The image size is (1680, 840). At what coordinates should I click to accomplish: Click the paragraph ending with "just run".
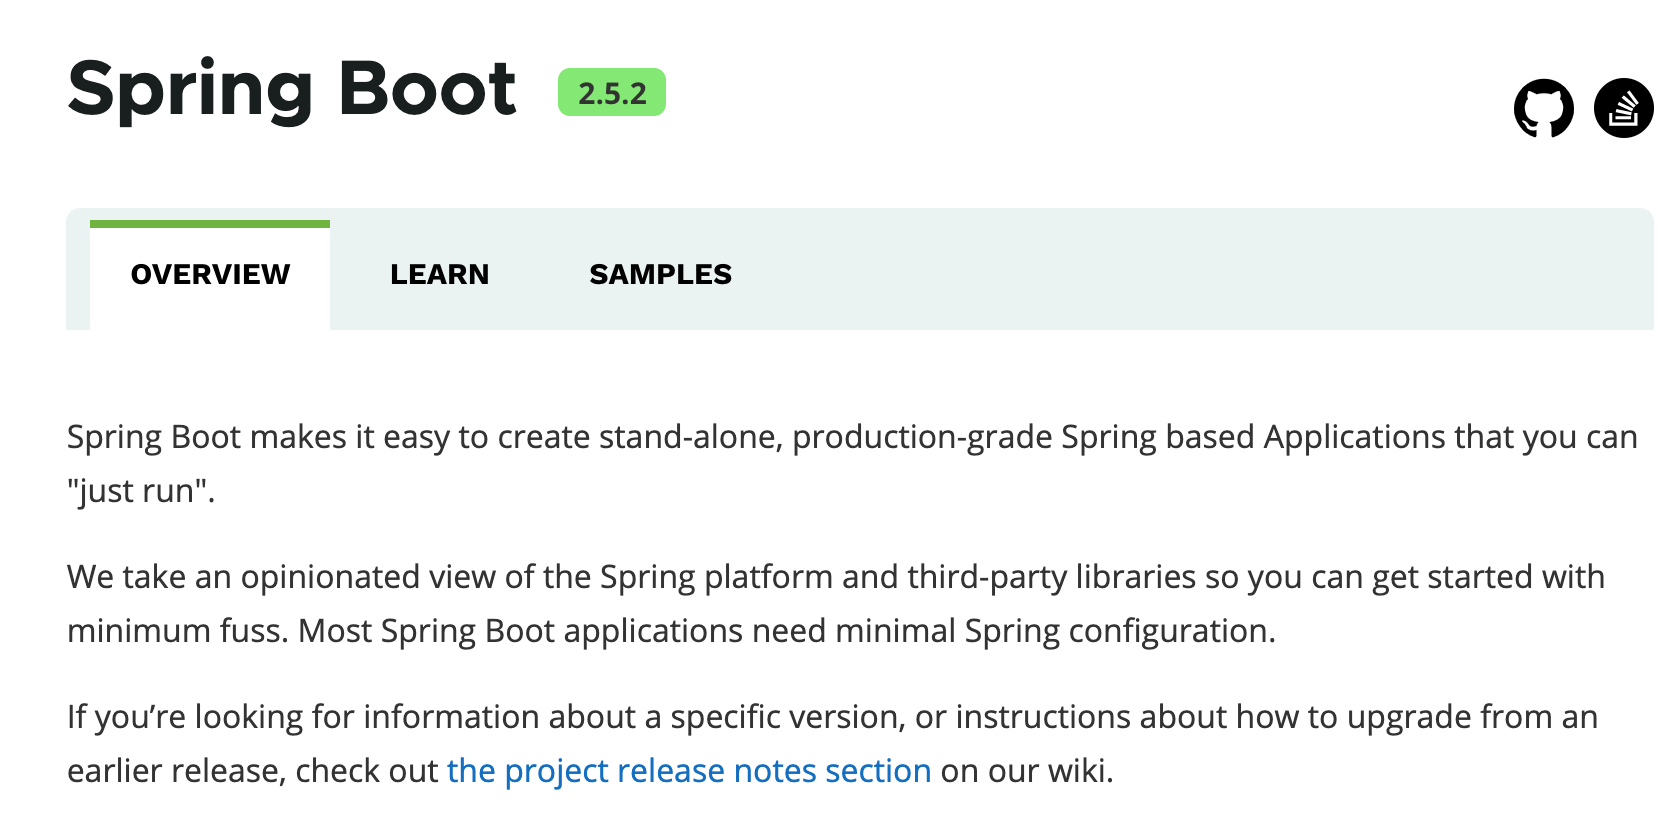tap(852, 464)
